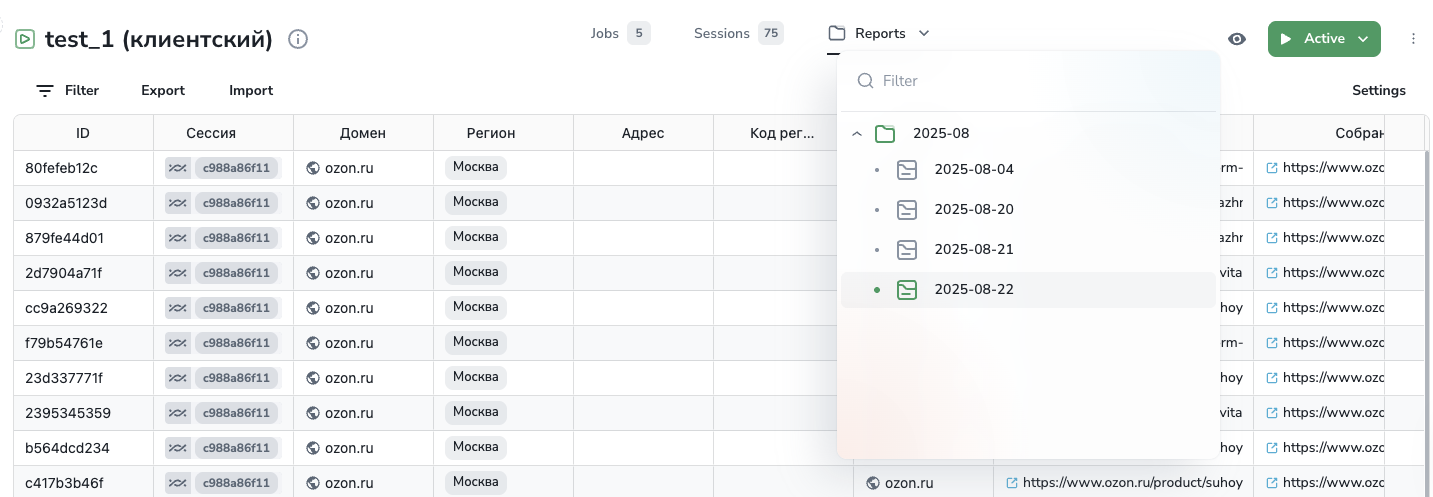Select the 2025-08-22 report
1433x497 pixels.
click(973, 290)
